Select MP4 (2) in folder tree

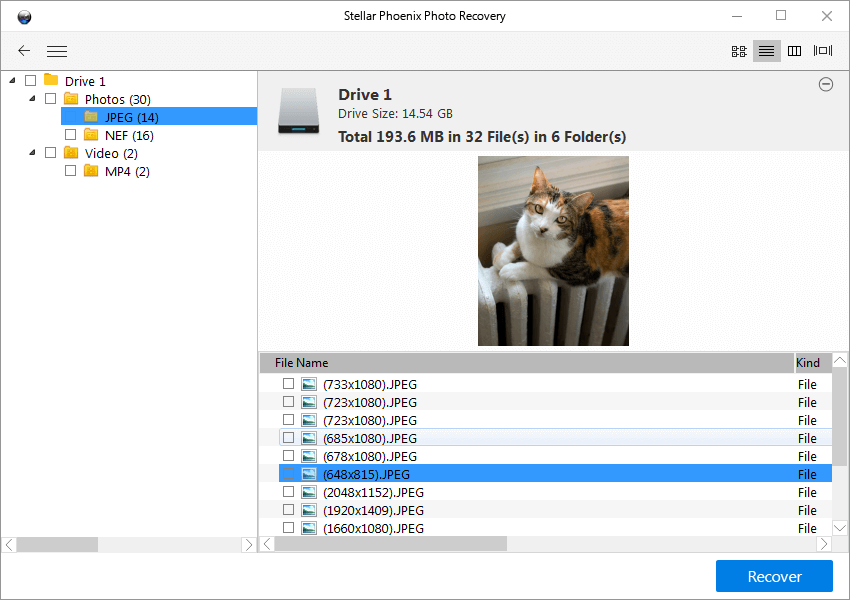[127, 171]
